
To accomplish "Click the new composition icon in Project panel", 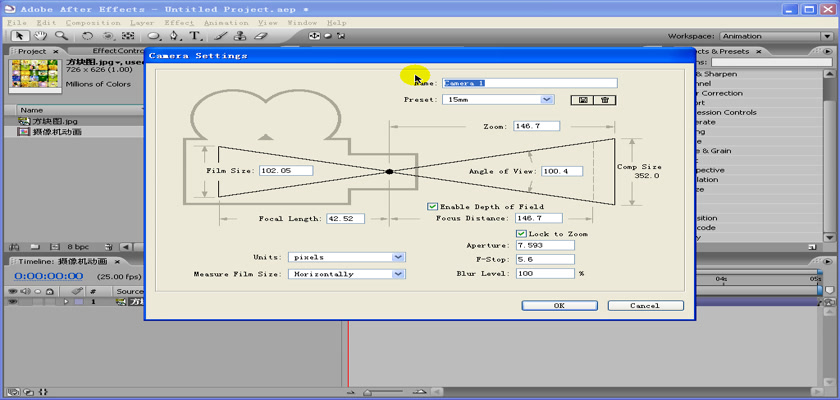I will coord(54,247).
